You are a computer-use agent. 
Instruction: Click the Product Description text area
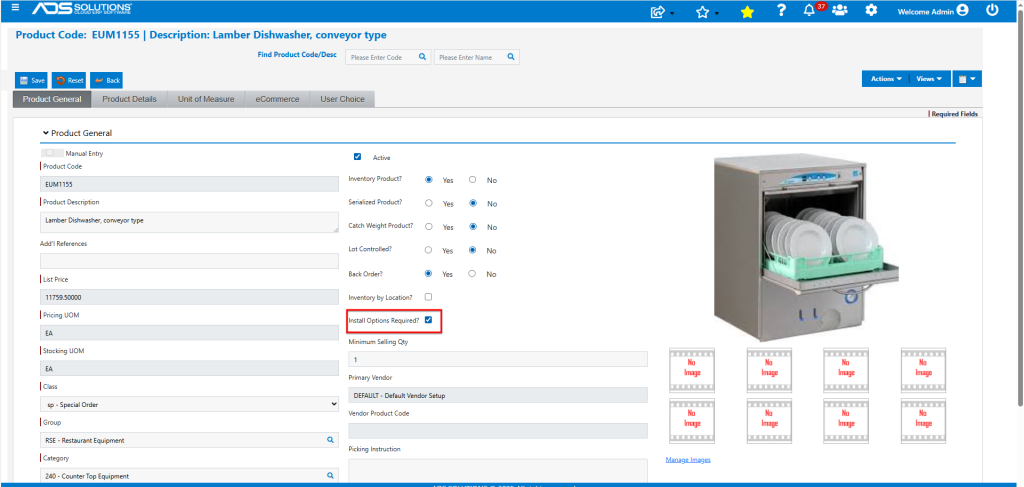[x=189, y=222]
